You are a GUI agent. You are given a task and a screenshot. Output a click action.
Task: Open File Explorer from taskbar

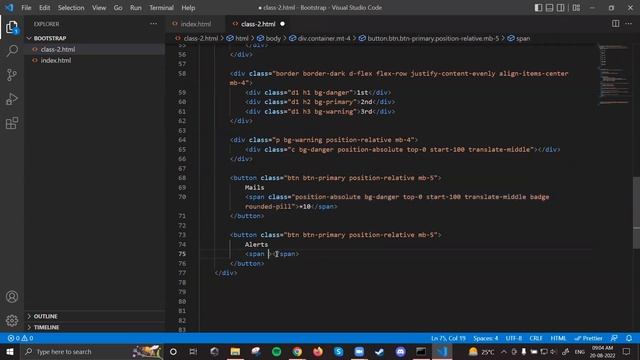(235, 351)
